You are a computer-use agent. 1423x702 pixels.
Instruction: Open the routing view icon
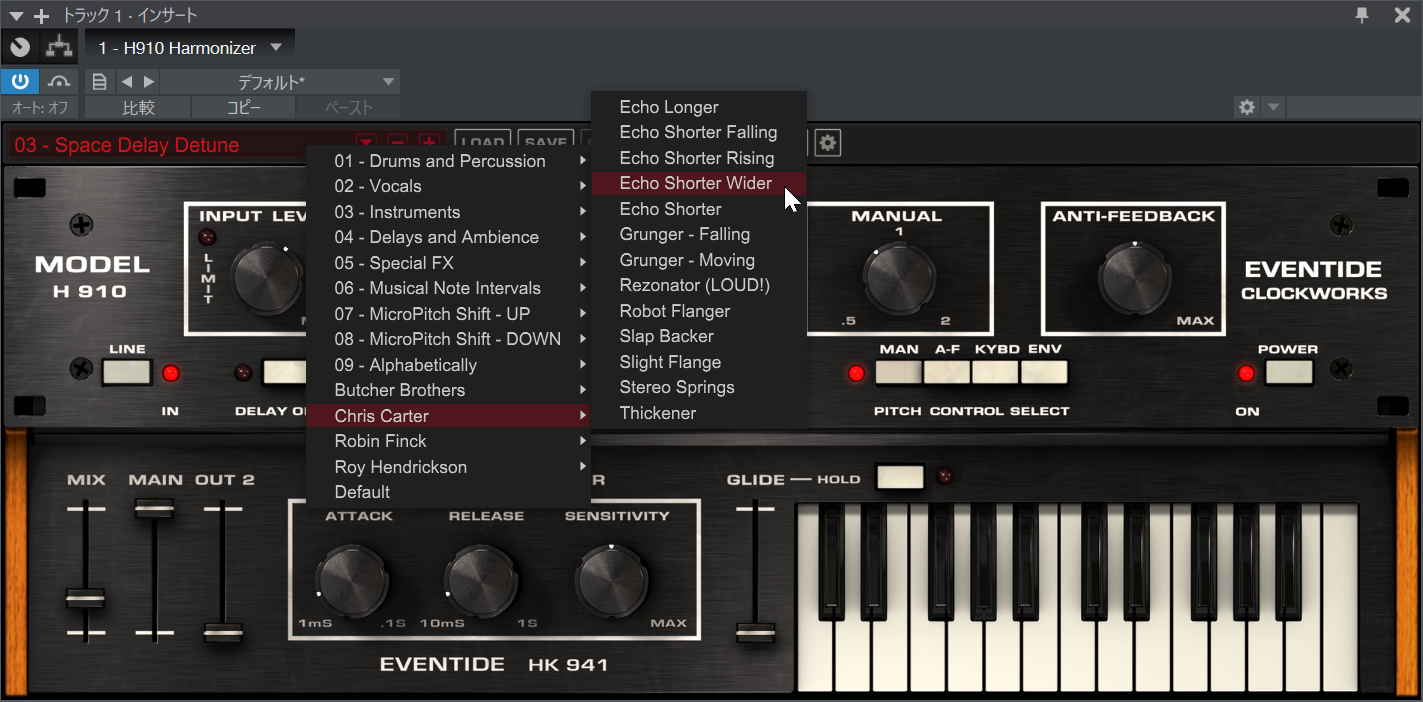click(x=60, y=47)
